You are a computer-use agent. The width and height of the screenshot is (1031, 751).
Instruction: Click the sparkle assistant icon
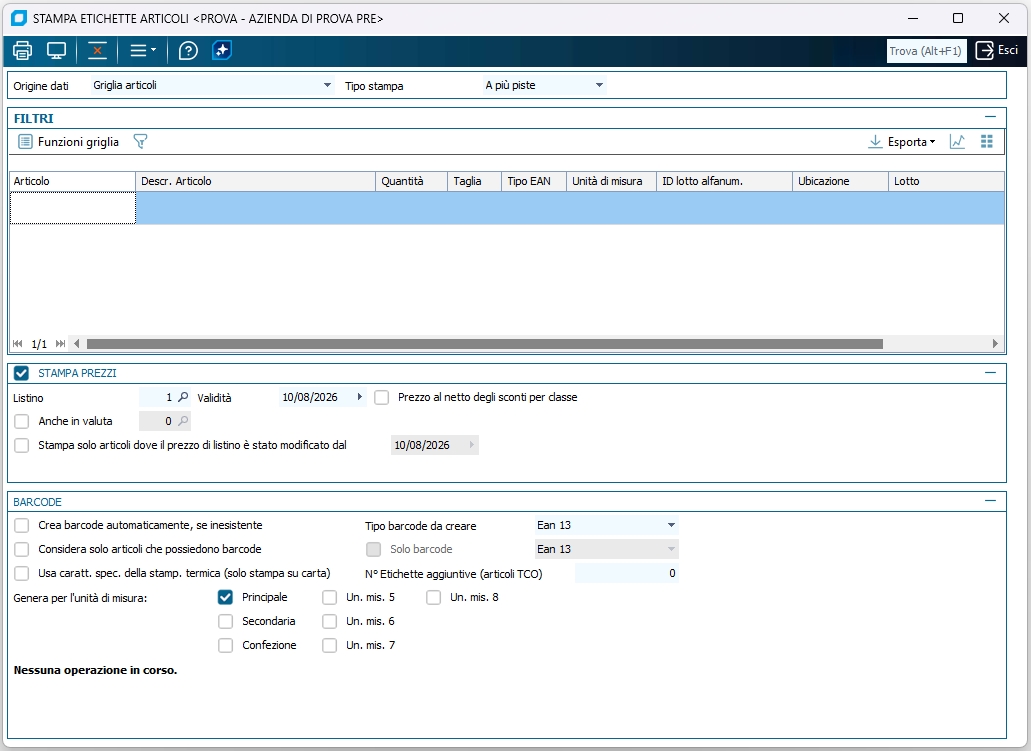(x=222, y=51)
